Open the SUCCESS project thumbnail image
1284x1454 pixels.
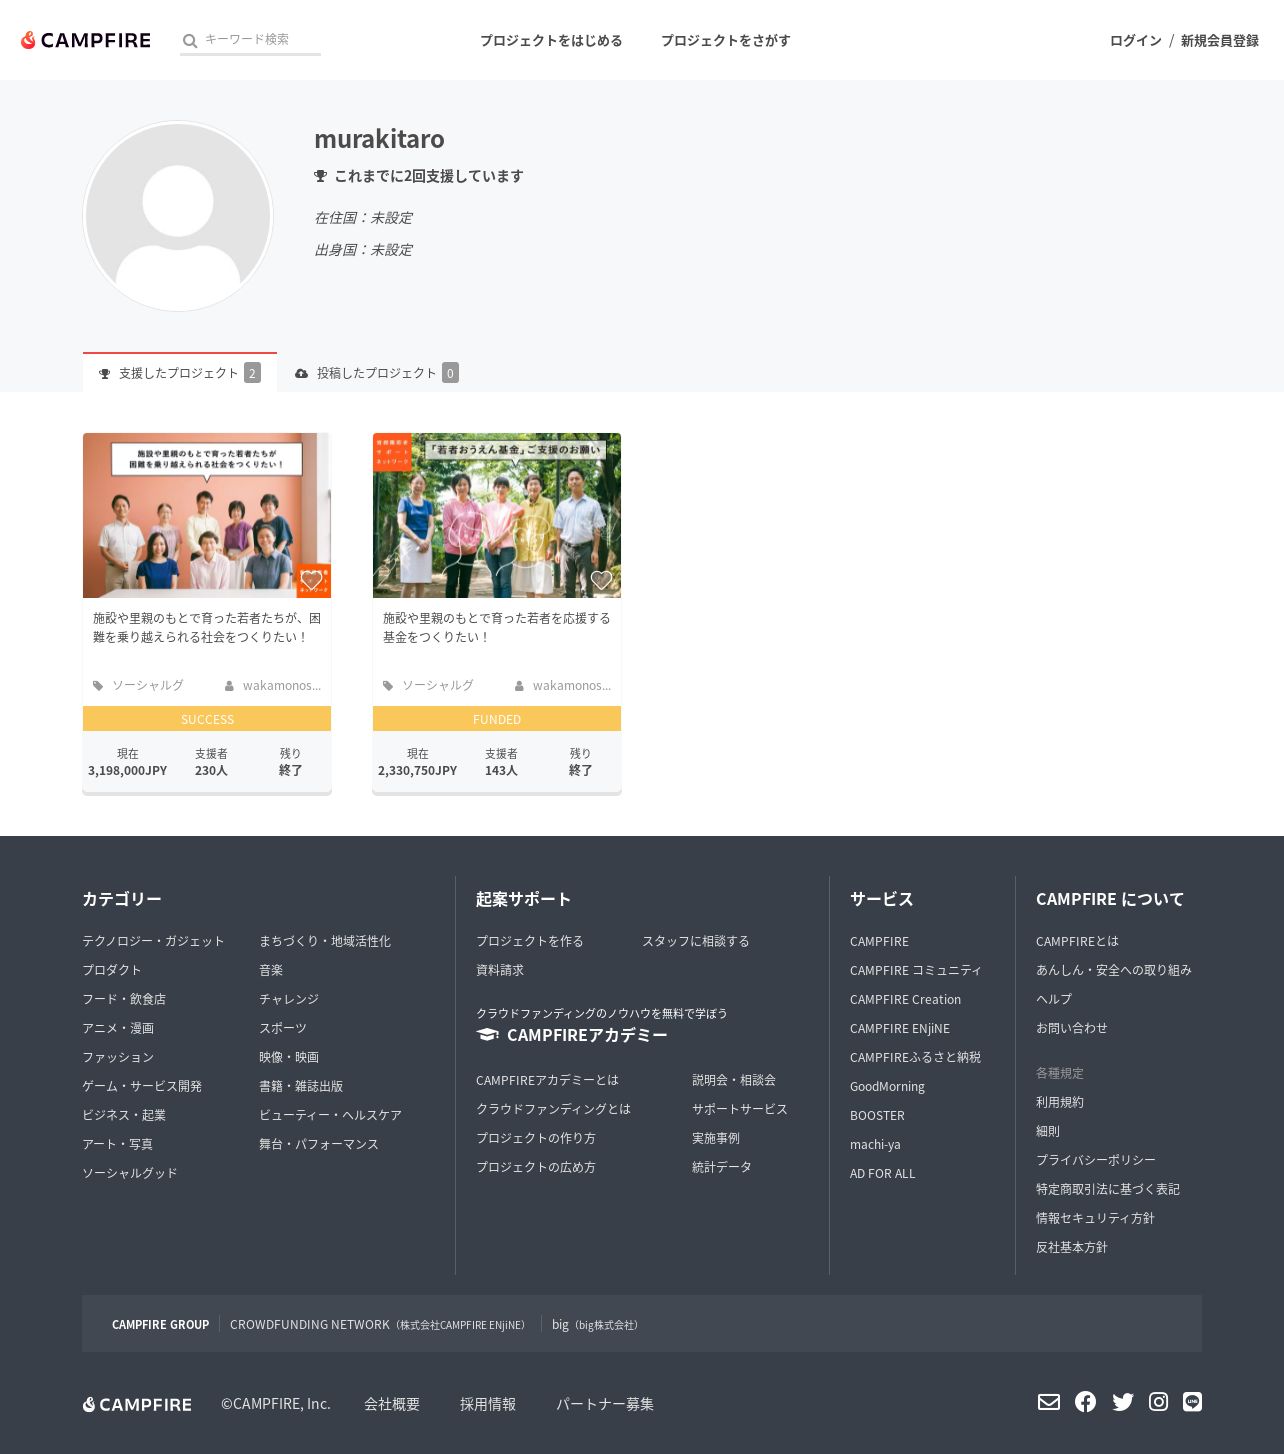coord(207,515)
